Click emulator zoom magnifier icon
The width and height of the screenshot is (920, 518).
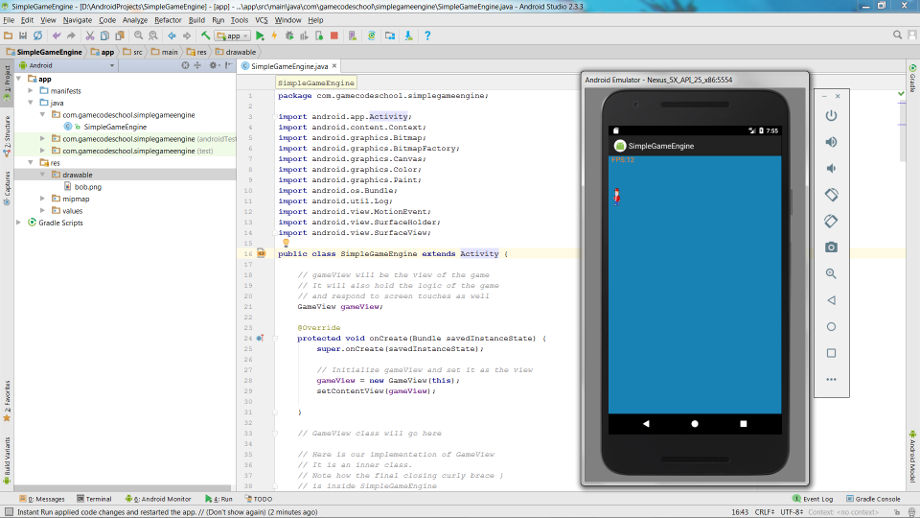[x=831, y=274]
